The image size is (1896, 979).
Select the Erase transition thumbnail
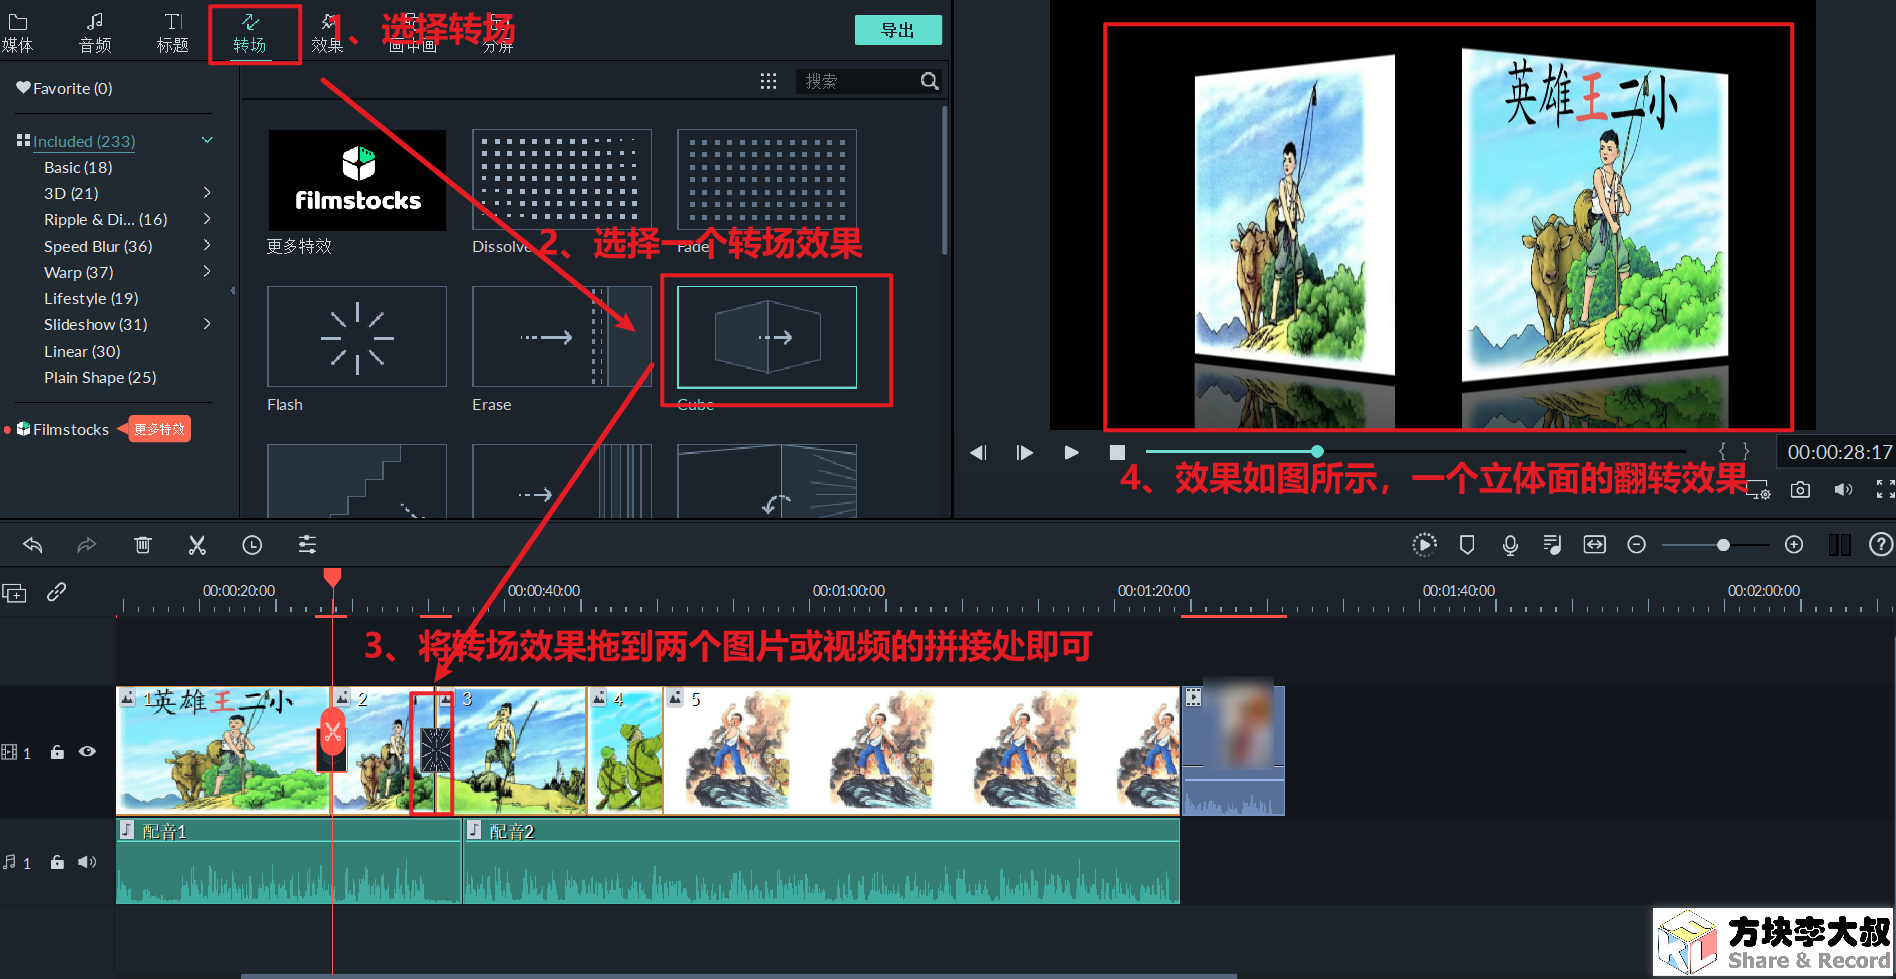(562, 337)
